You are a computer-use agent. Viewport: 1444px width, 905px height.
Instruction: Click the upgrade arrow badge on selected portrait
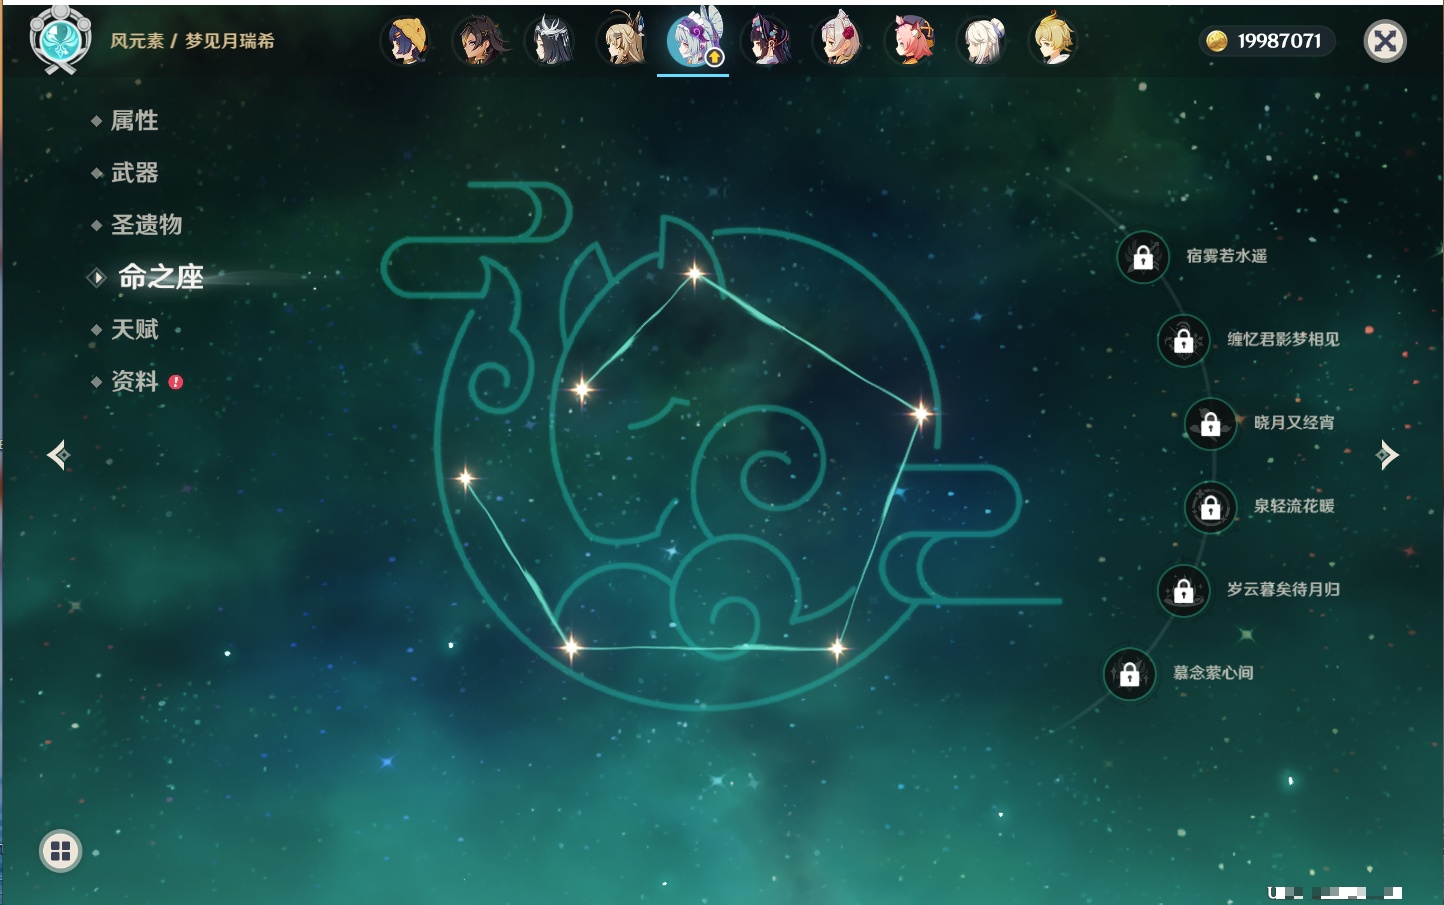click(x=715, y=58)
